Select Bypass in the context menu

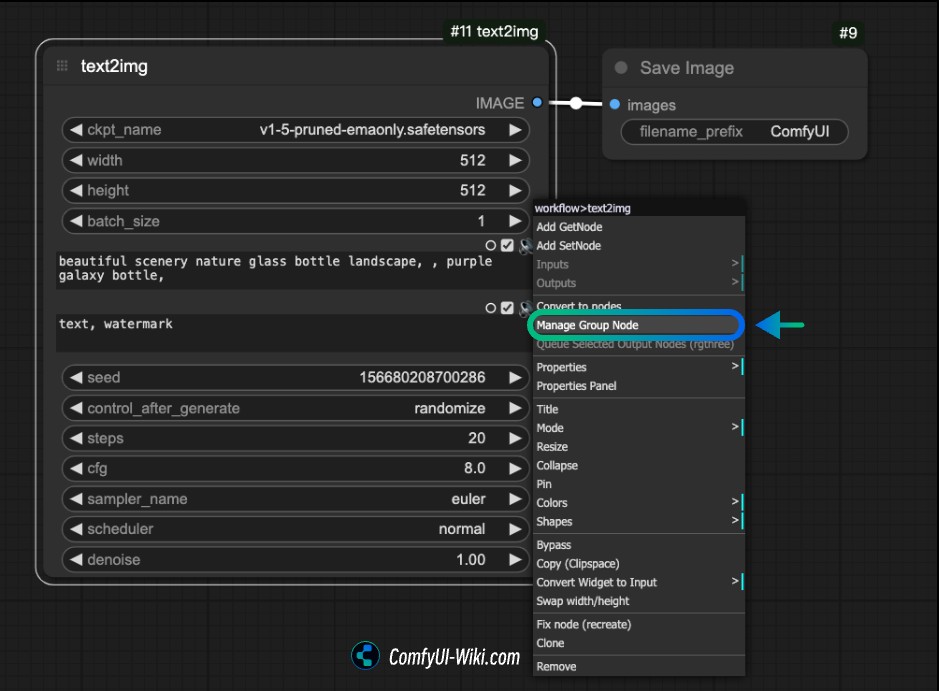(x=639, y=545)
